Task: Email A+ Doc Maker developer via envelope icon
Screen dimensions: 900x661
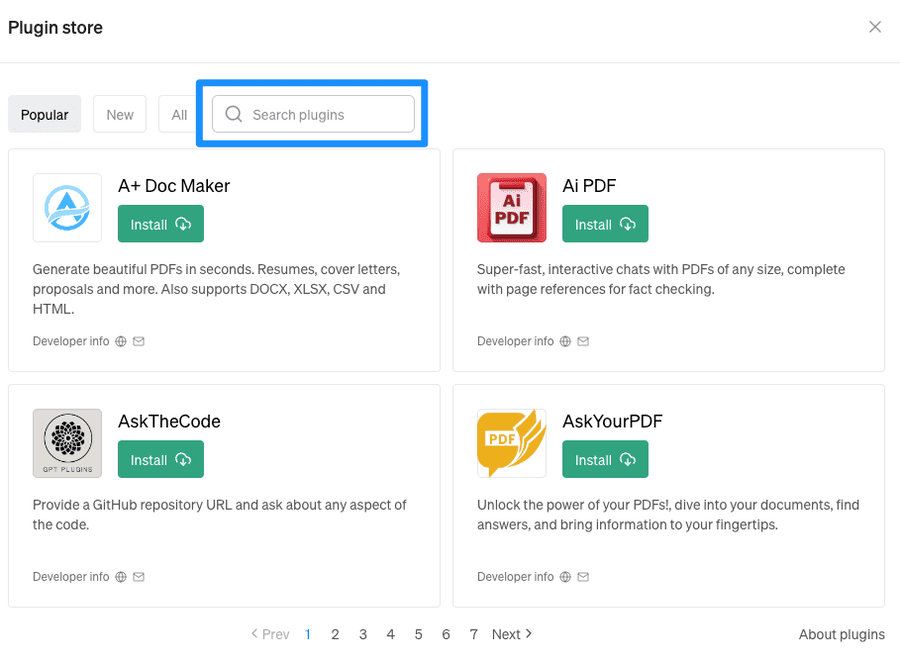Action: pos(138,341)
